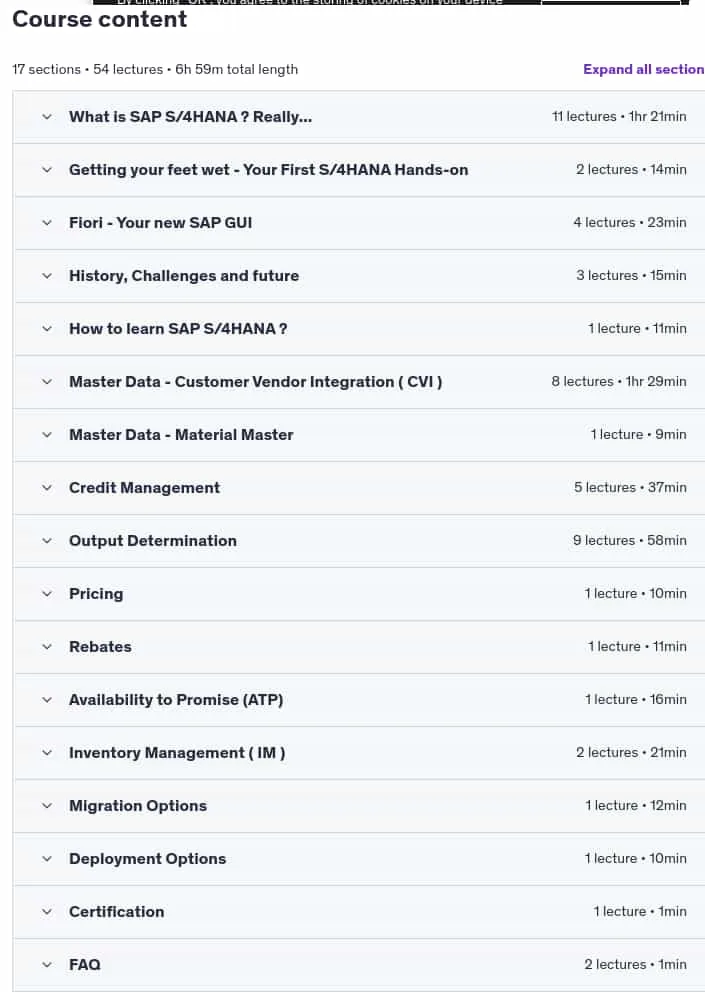This screenshot has width=705, height=992.
Task: Click chevron beside 'Availability to Promise (ATP)'
Action: [47, 700]
